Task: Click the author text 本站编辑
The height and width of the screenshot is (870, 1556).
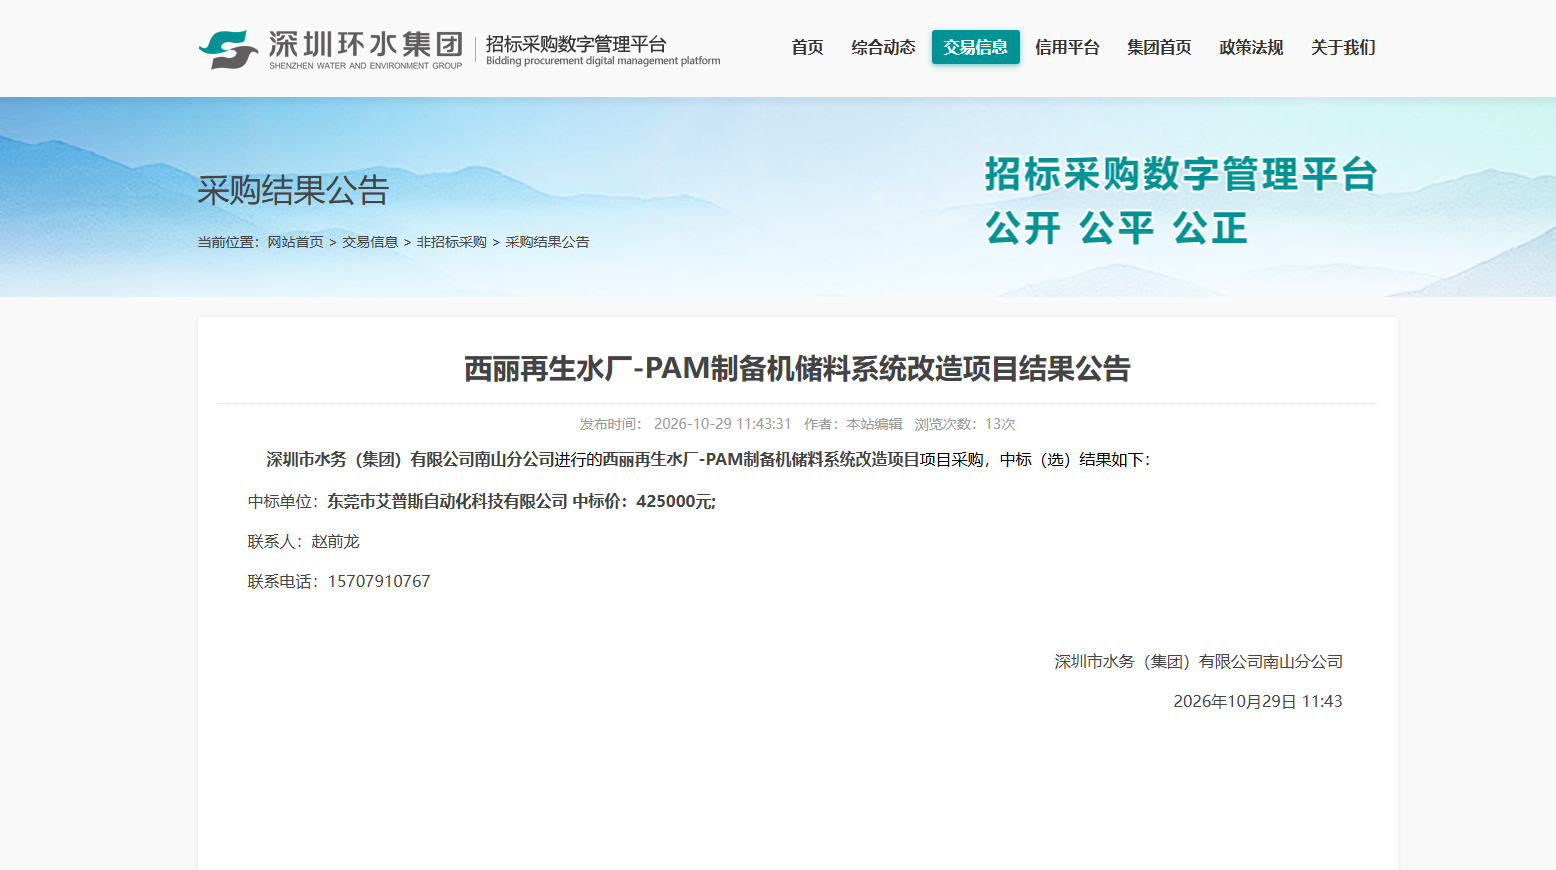Action: 874,424
